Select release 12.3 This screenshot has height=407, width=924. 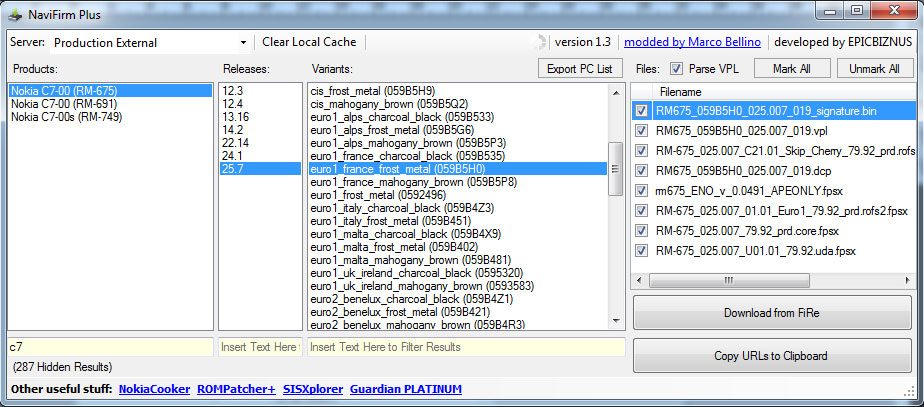[x=260, y=91]
